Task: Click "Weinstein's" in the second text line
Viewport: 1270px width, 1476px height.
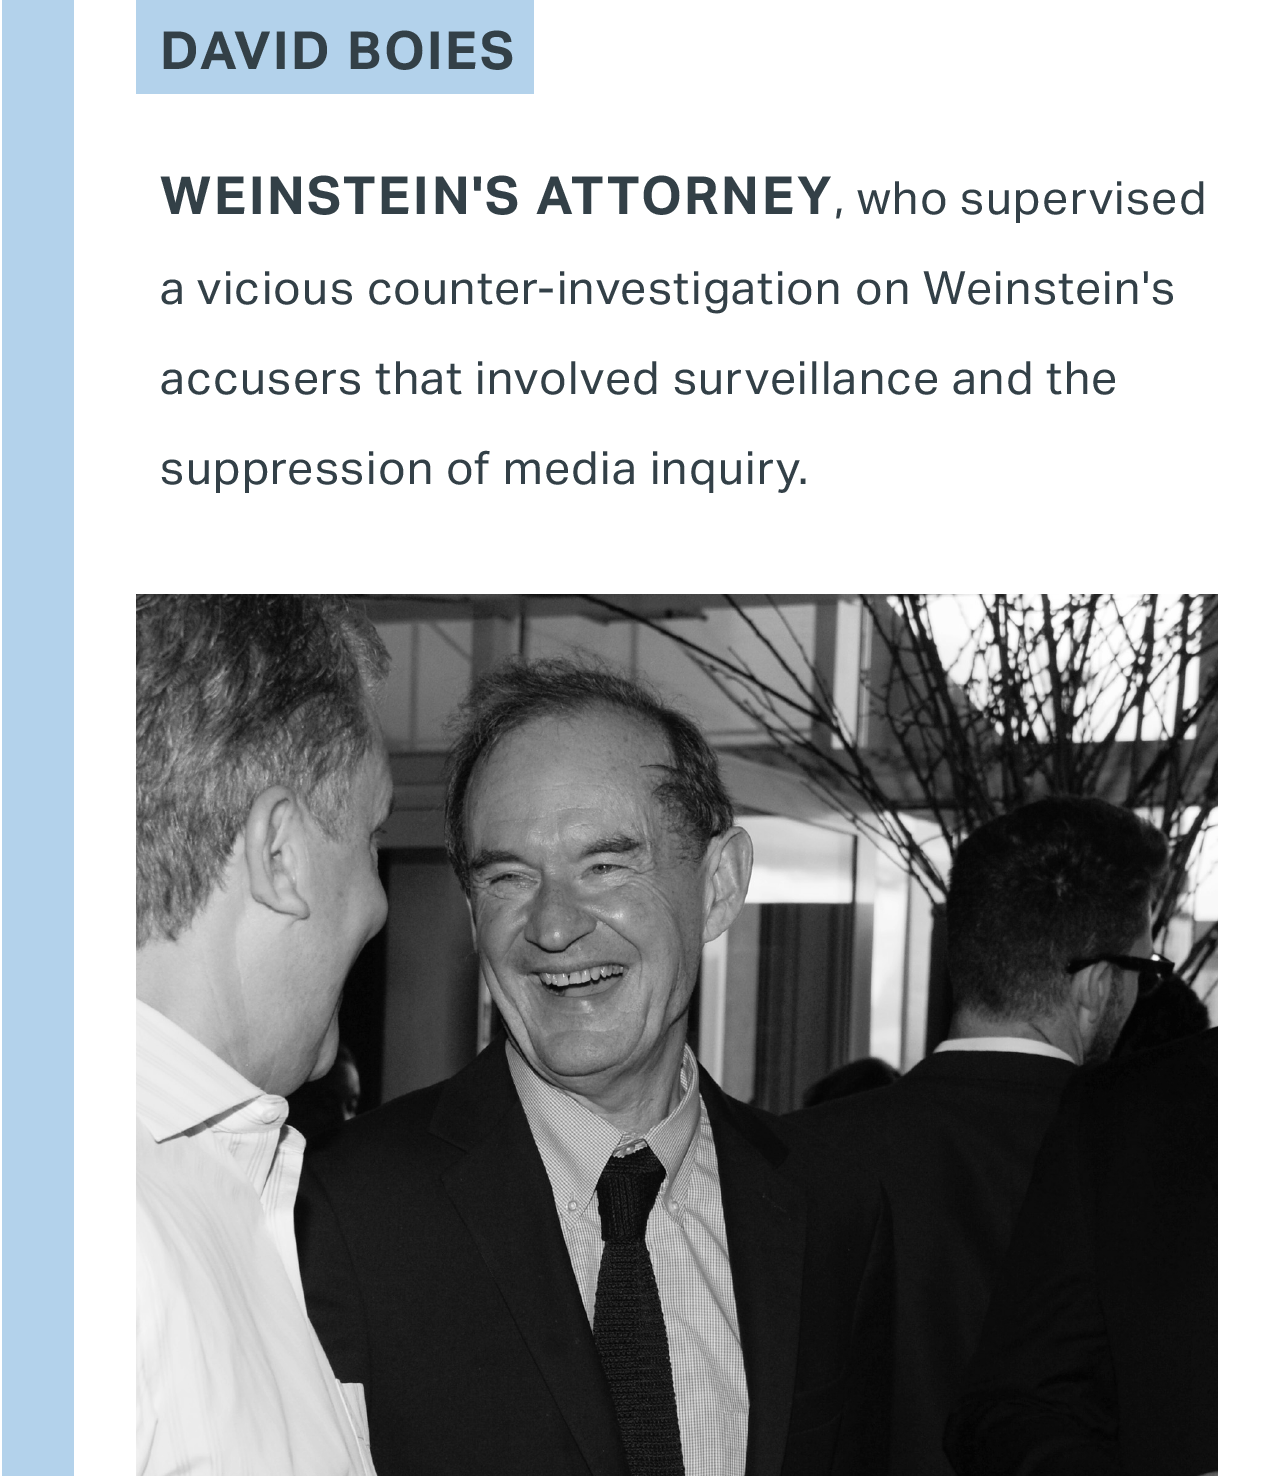Action: point(1048,289)
